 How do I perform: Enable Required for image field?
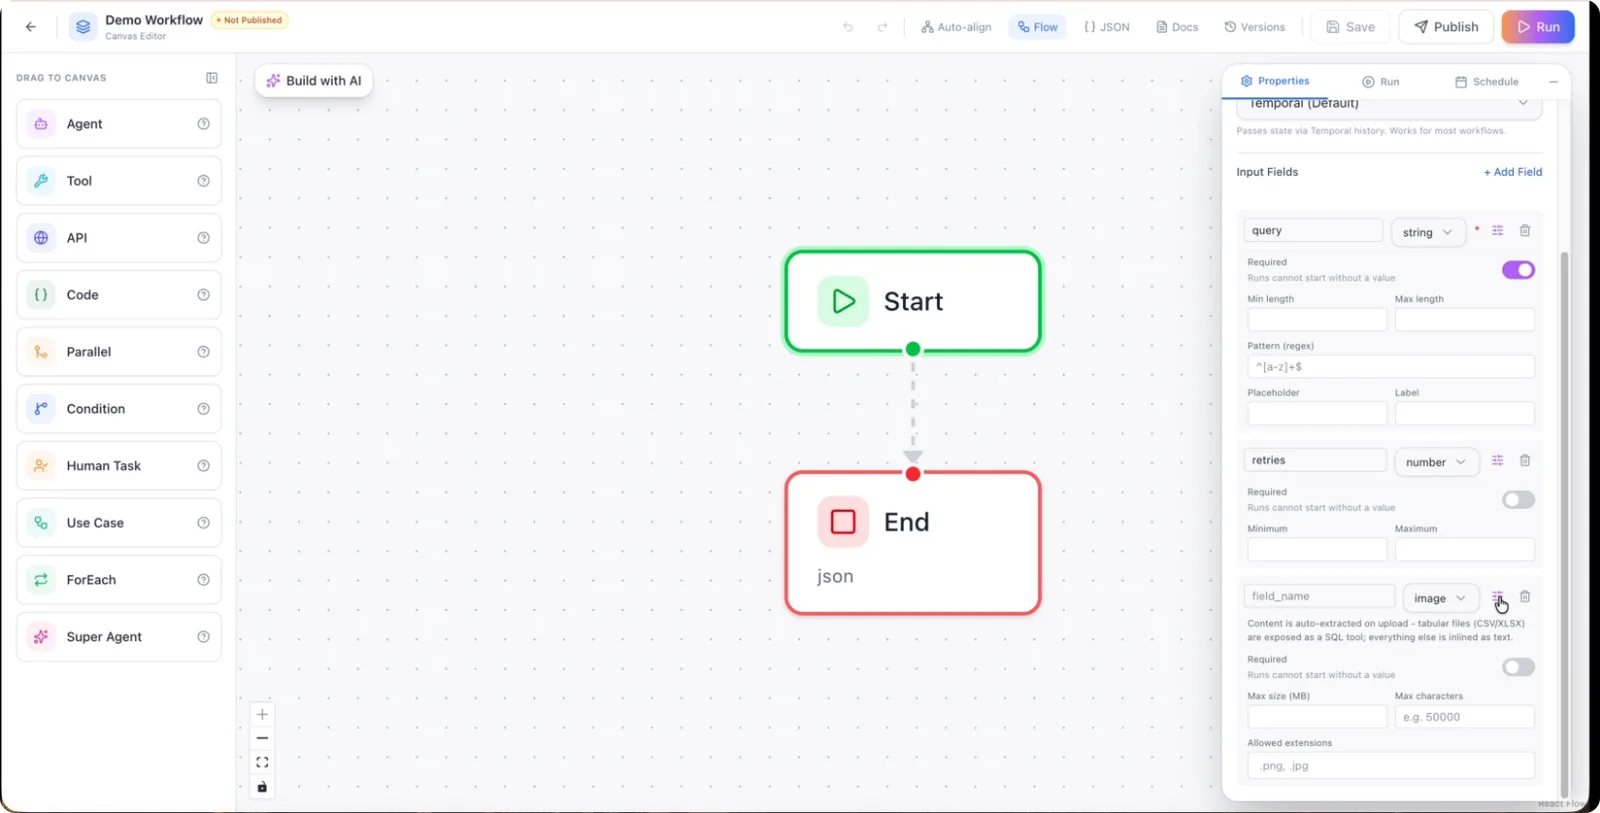(1518, 667)
